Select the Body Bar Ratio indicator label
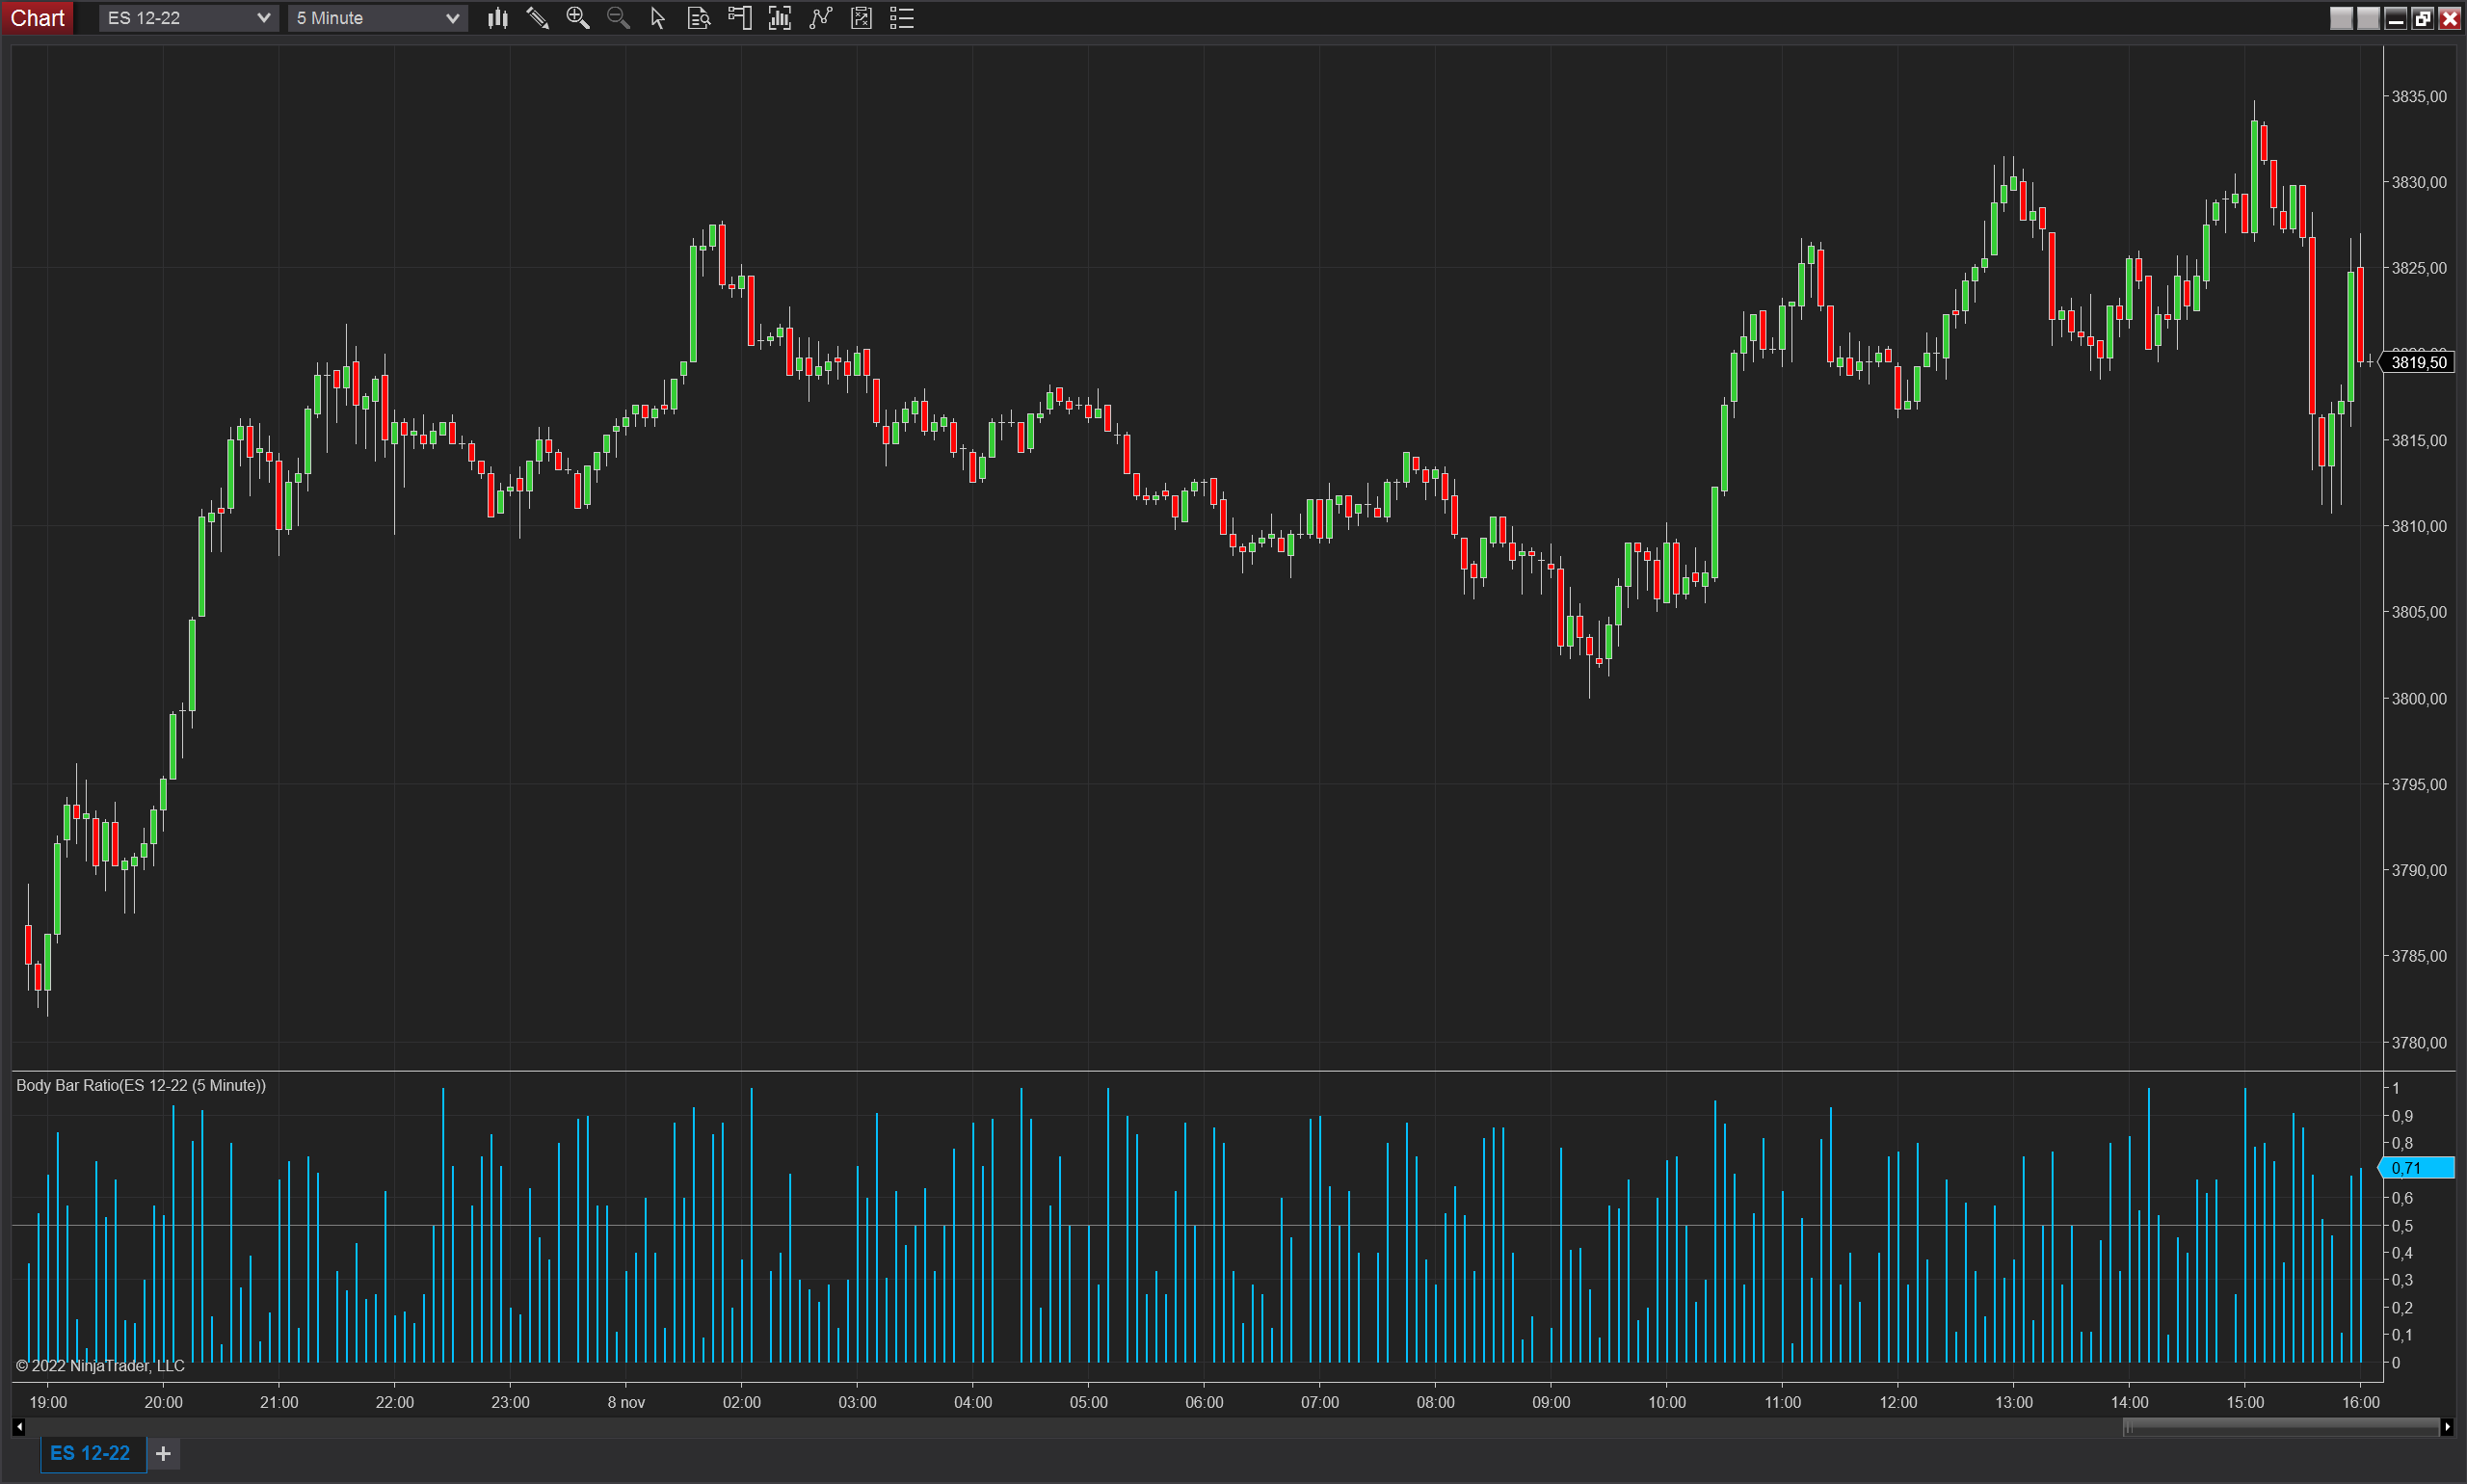 (x=141, y=1085)
